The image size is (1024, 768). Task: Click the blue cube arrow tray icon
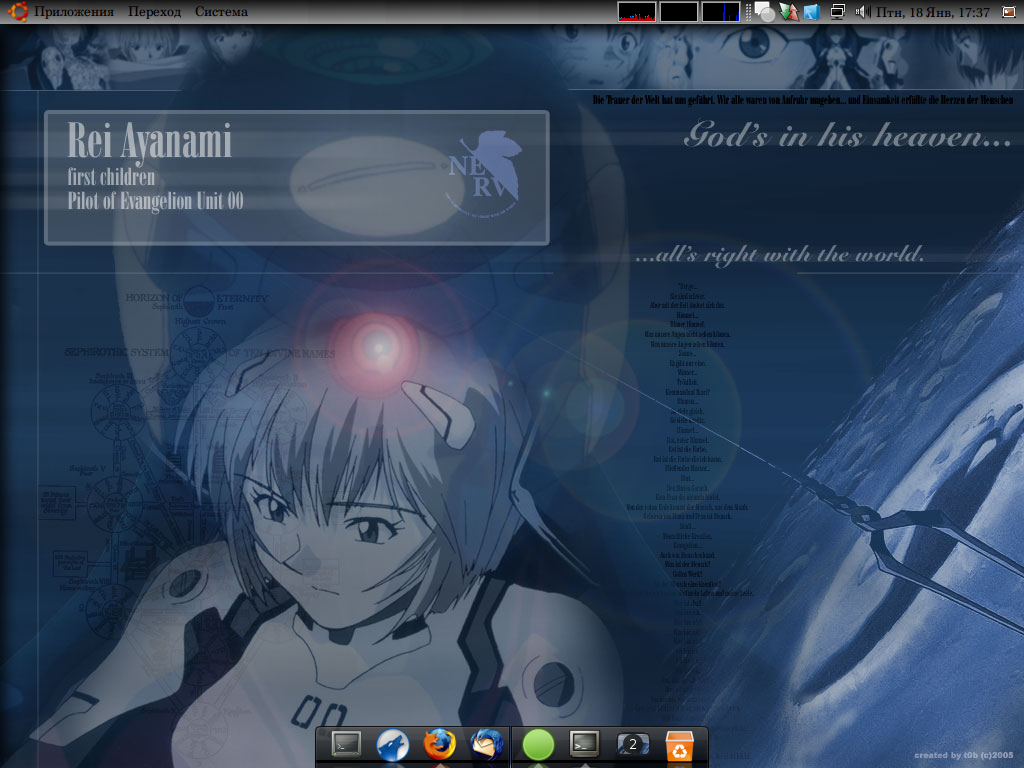[x=812, y=12]
